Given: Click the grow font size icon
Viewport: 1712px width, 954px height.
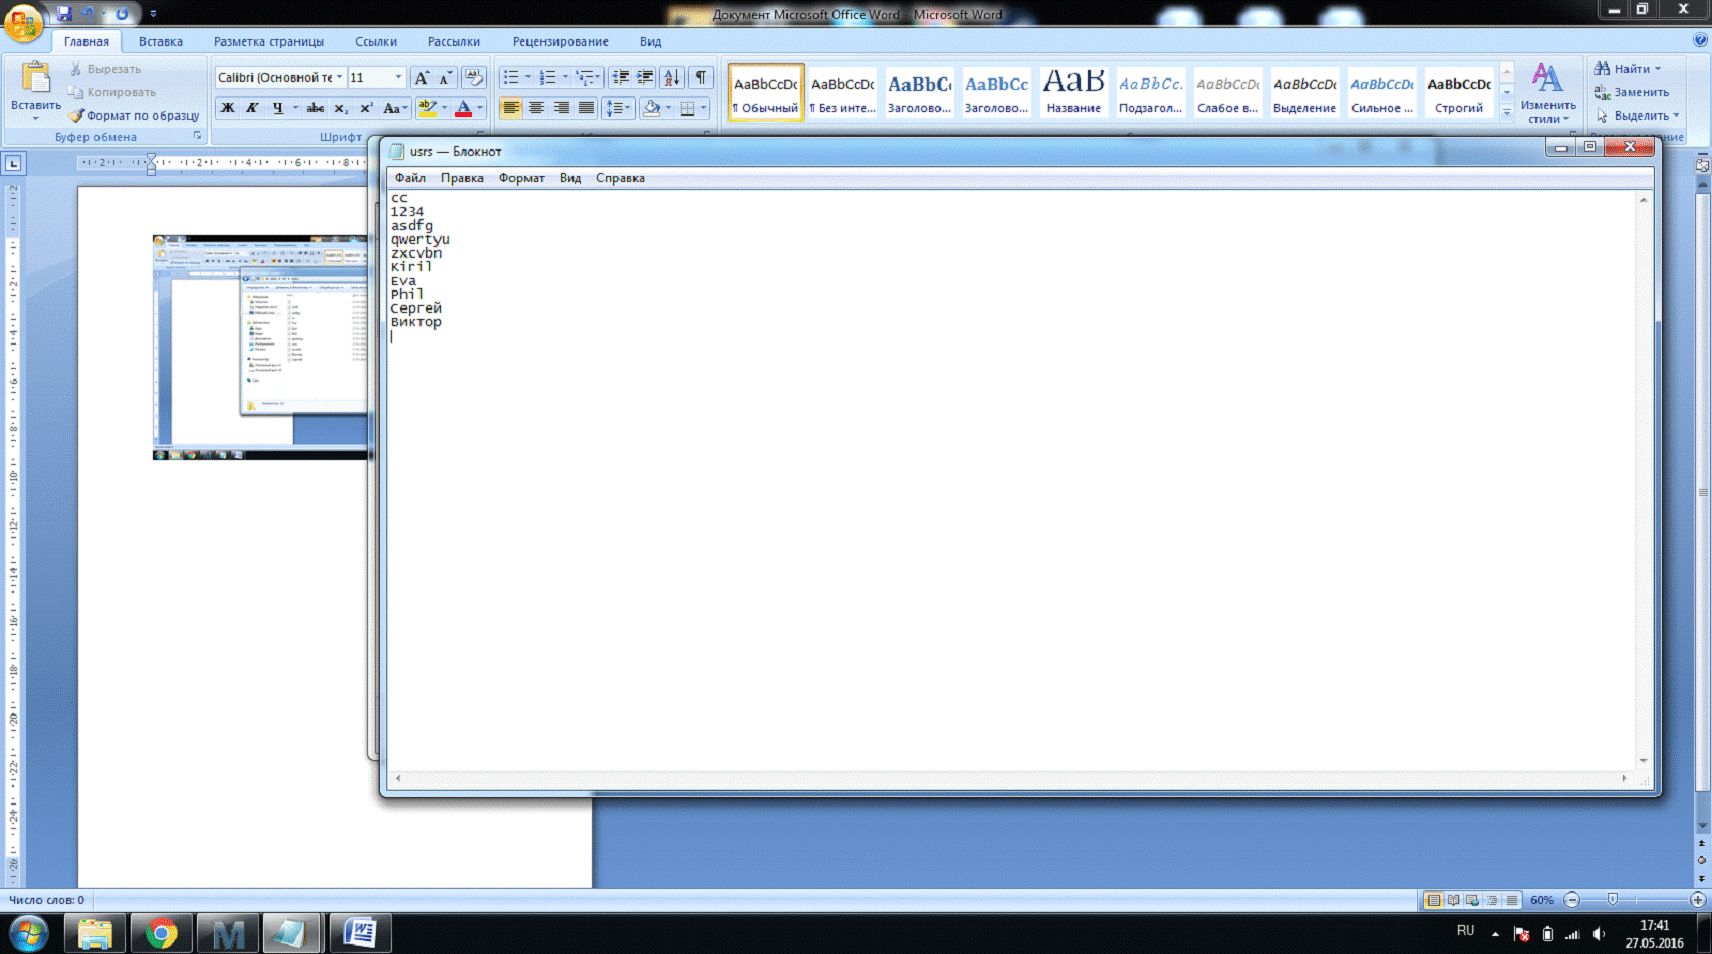Looking at the screenshot, I should (421, 77).
